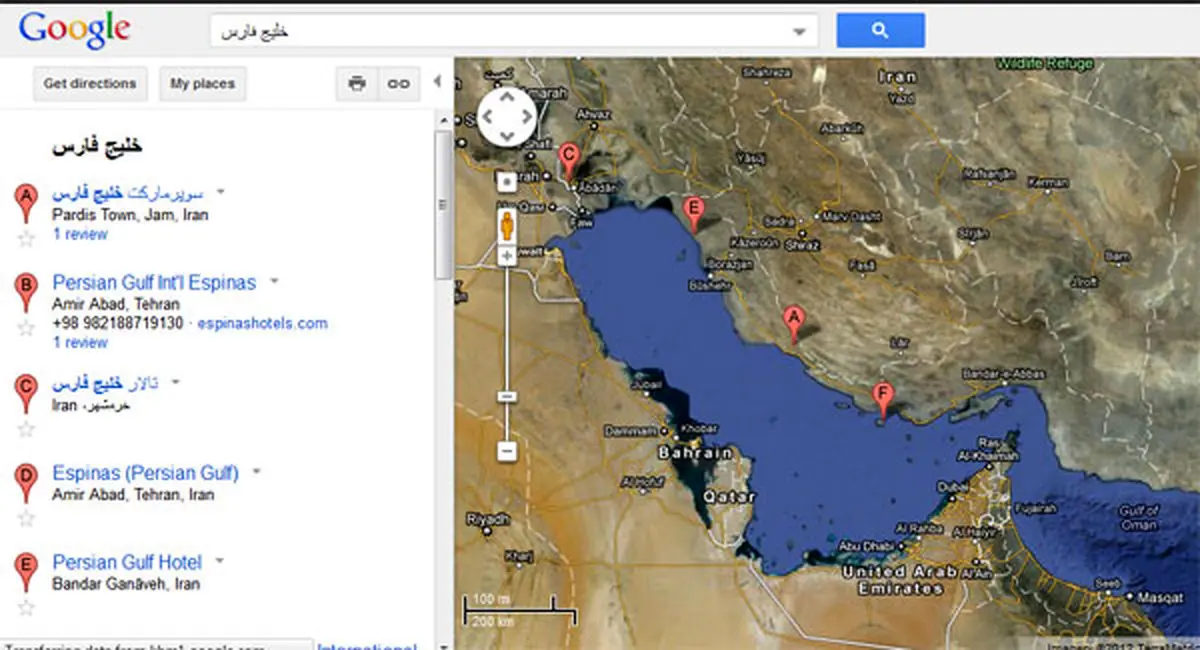Expand options arrow beside Persian Gulf Hotel
This screenshot has height=650, width=1200.
coord(219,561)
